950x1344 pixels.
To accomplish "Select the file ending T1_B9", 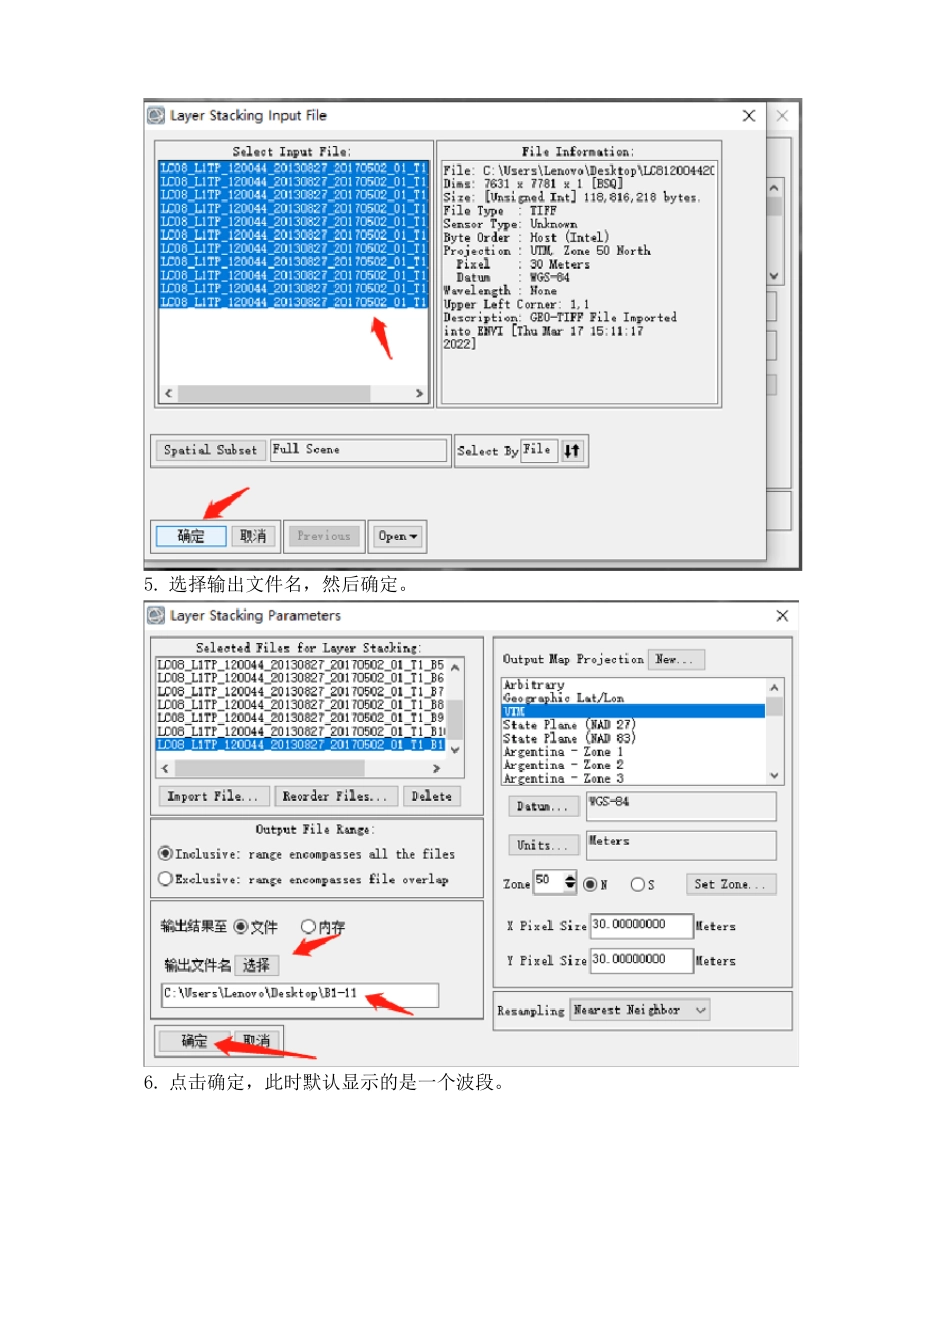I will [301, 718].
